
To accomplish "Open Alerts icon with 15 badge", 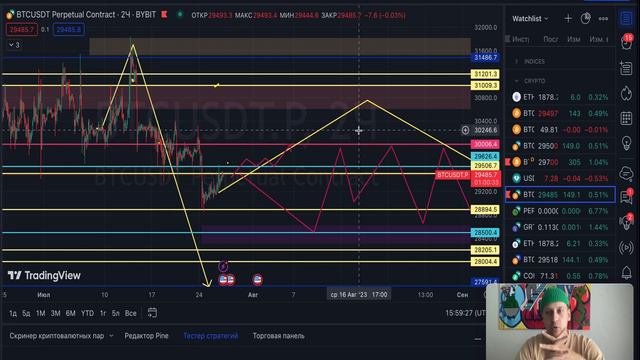I will 627,42.
